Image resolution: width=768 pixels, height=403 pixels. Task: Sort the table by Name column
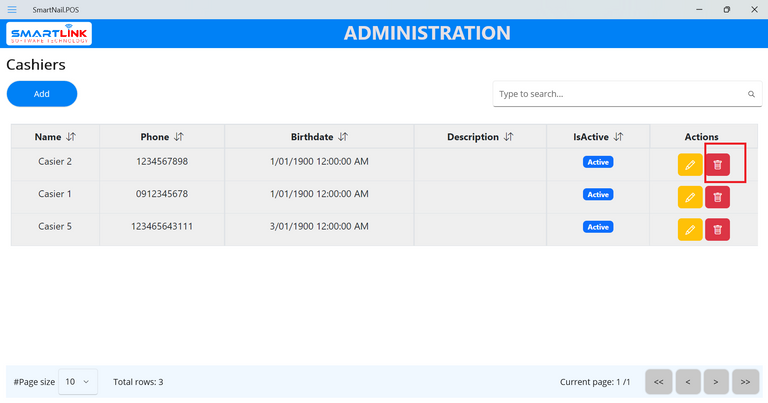pyautogui.click(x=71, y=137)
